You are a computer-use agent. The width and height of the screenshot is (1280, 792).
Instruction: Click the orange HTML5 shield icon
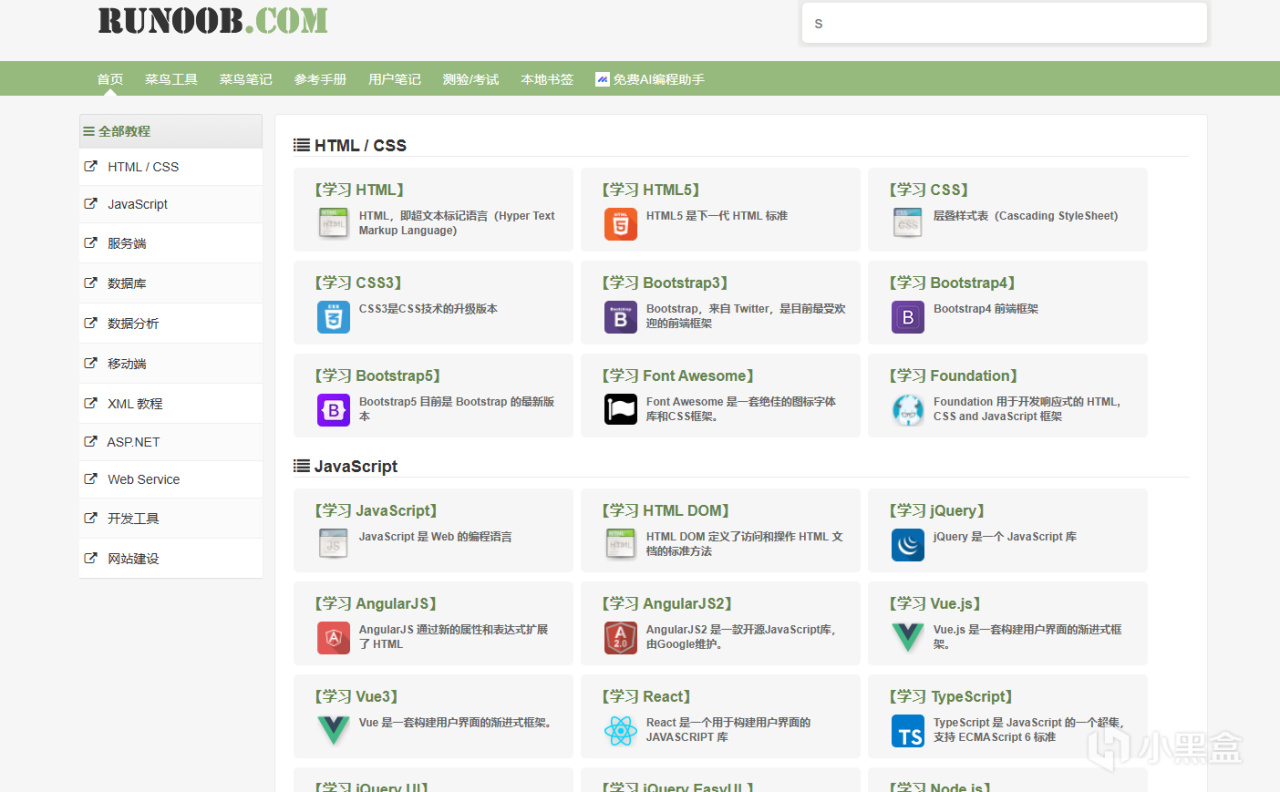620,223
